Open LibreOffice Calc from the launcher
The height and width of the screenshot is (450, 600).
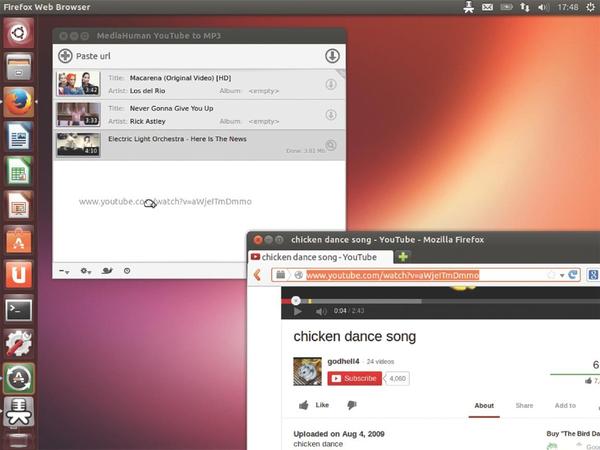(18, 170)
